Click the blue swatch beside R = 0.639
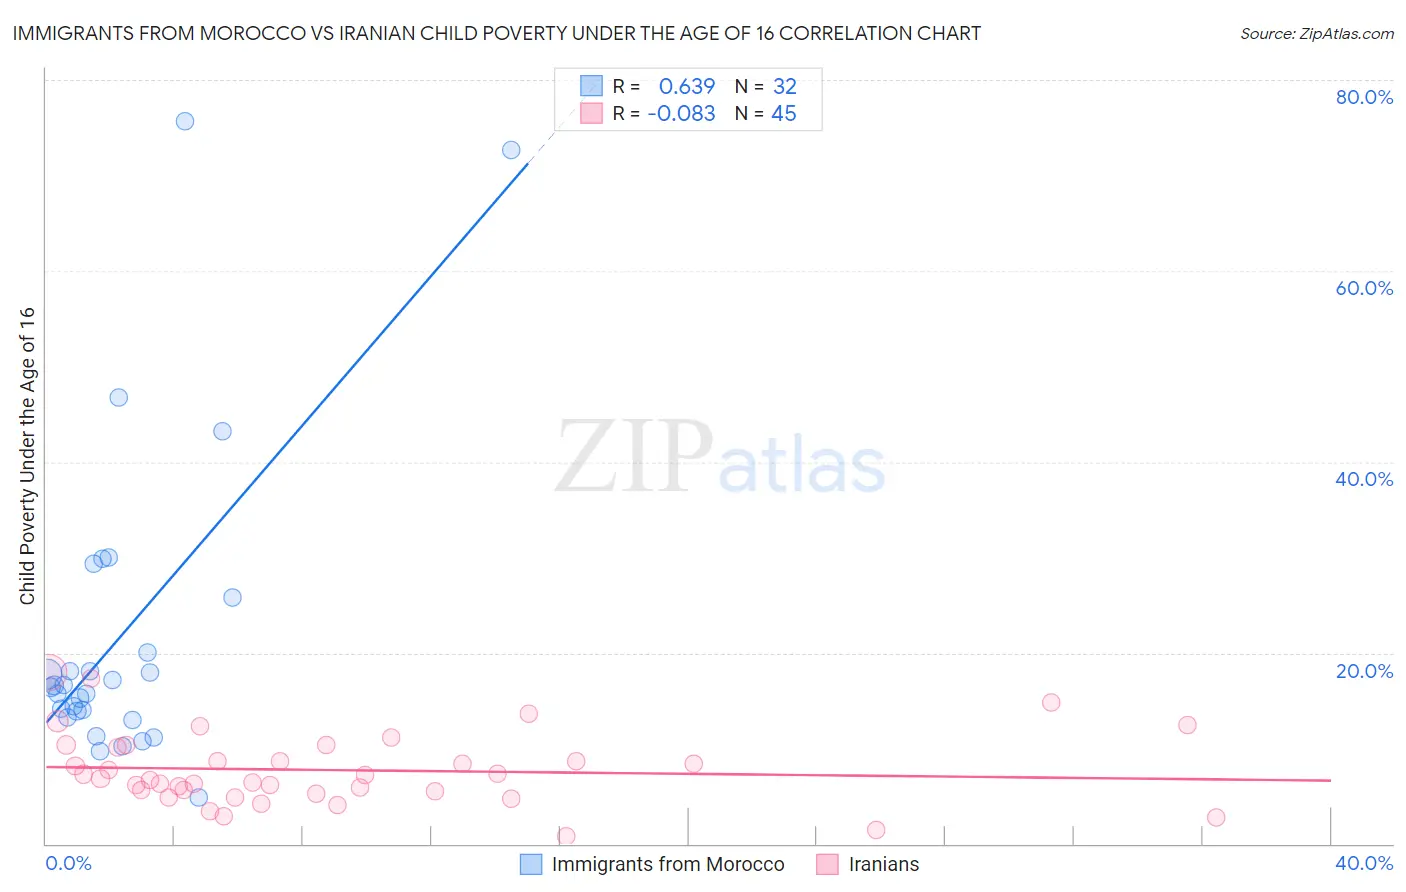 (591, 86)
